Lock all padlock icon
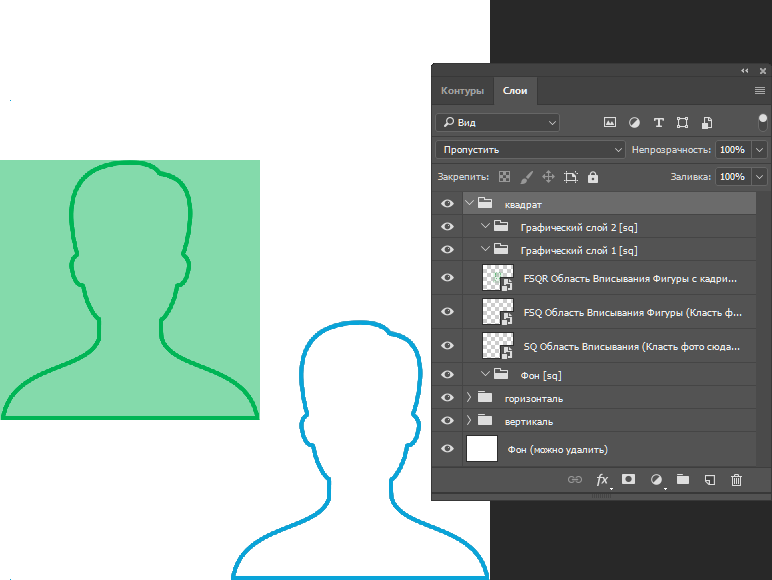 coord(593,177)
